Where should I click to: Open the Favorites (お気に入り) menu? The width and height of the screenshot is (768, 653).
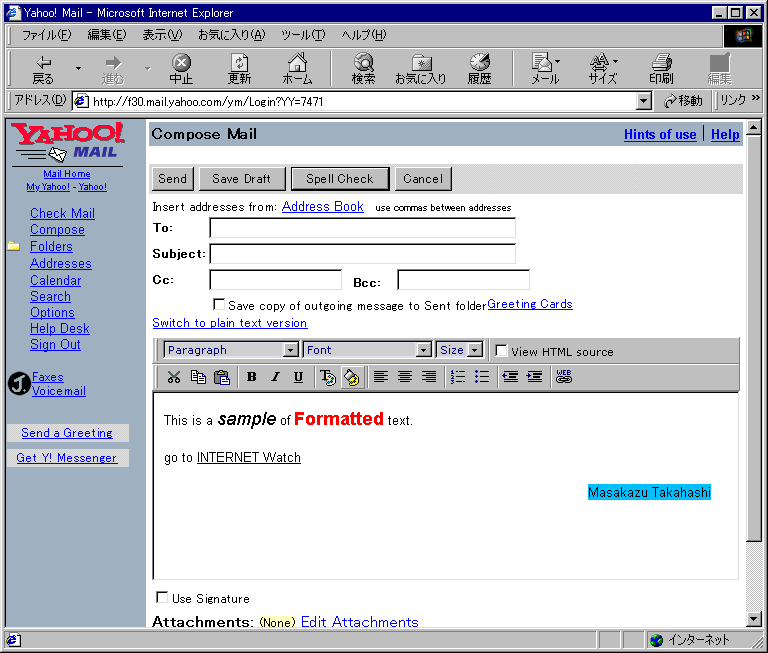click(x=232, y=35)
